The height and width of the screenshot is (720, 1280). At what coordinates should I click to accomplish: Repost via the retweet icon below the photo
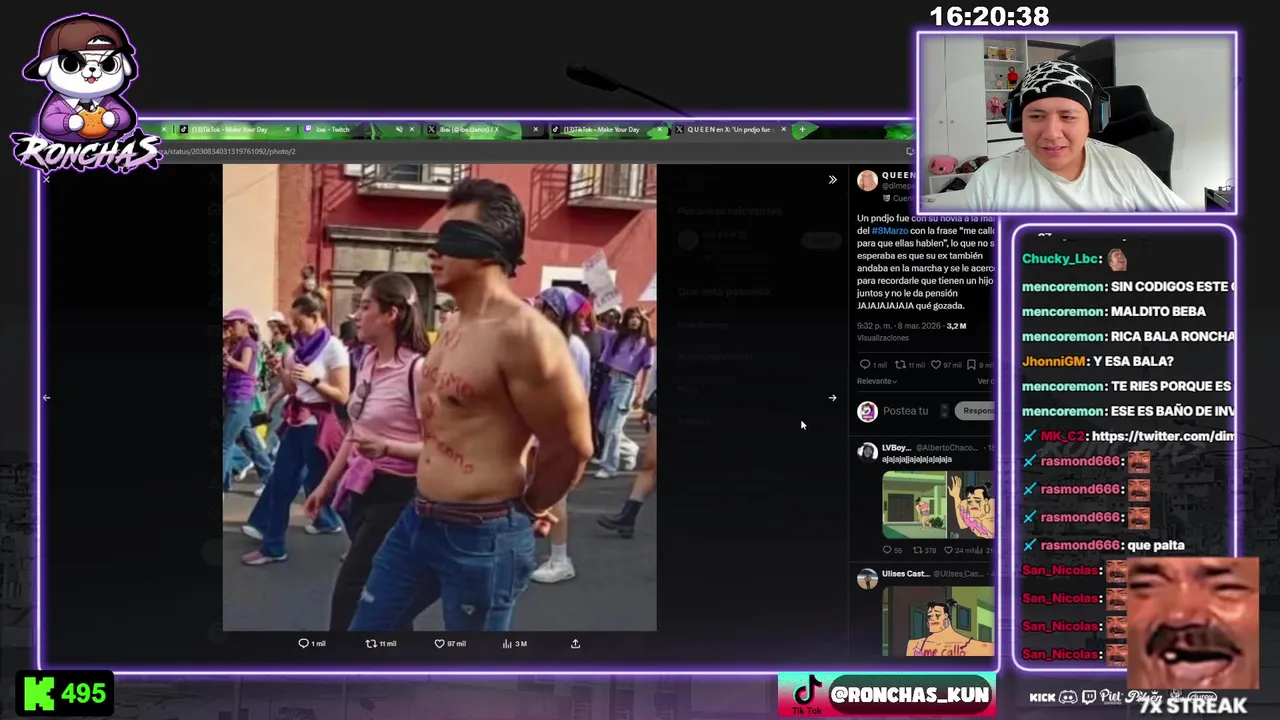point(371,644)
